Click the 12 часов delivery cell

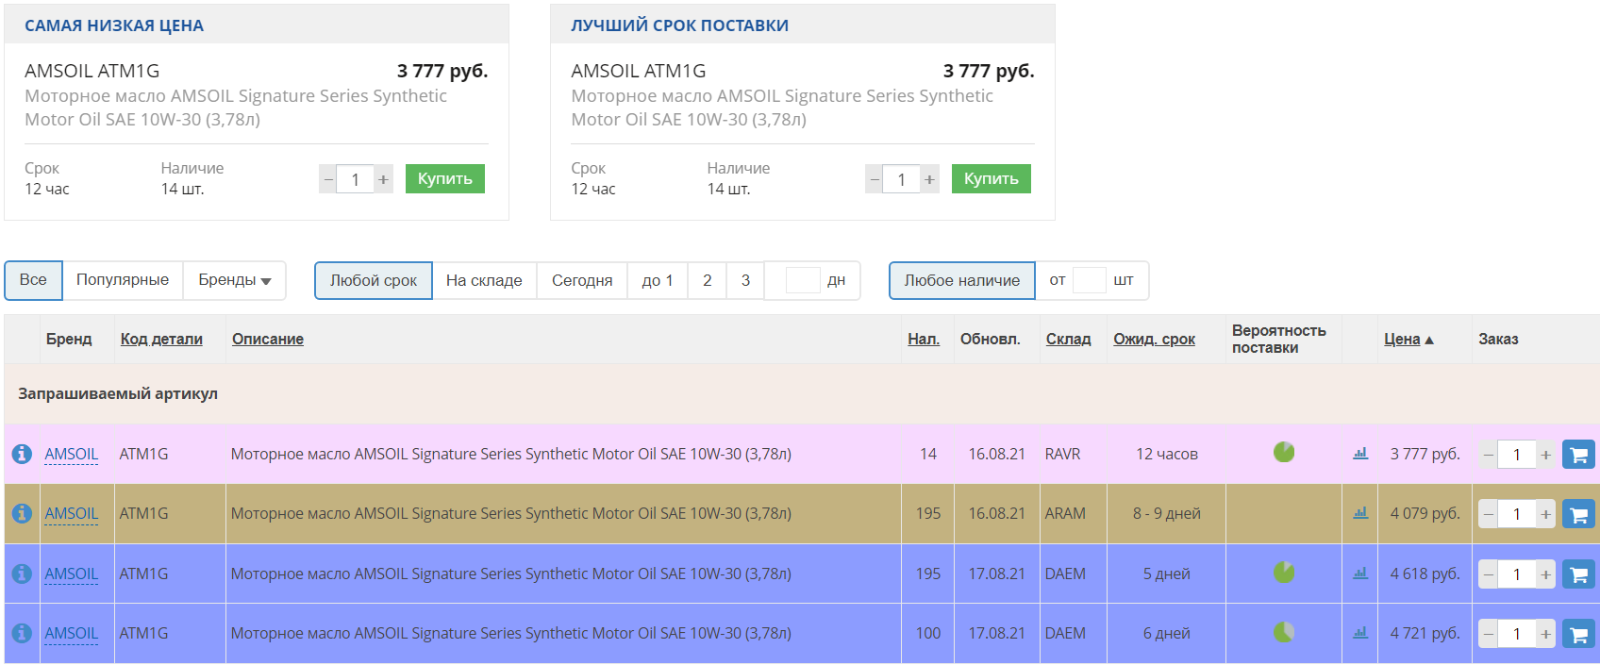point(1166,454)
